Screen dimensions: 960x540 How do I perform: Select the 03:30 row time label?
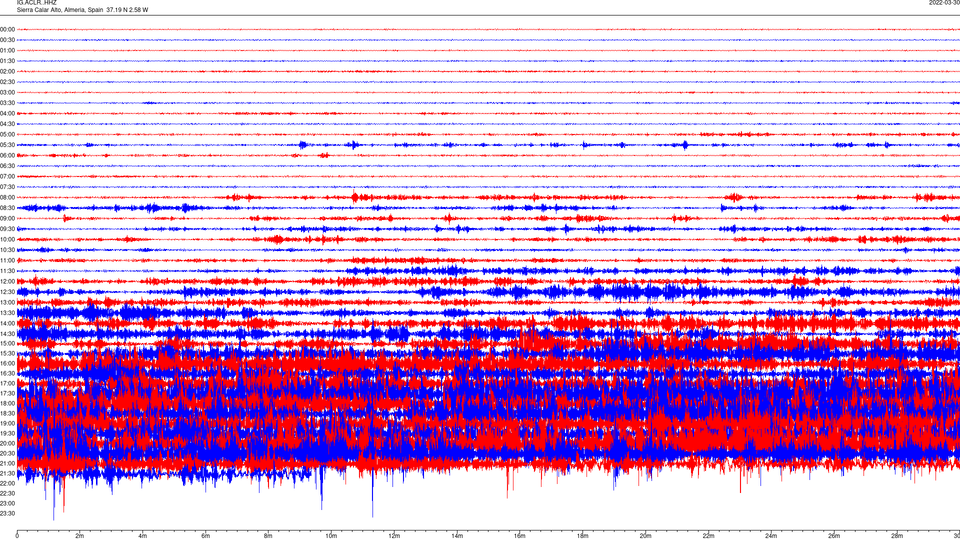(7, 103)
